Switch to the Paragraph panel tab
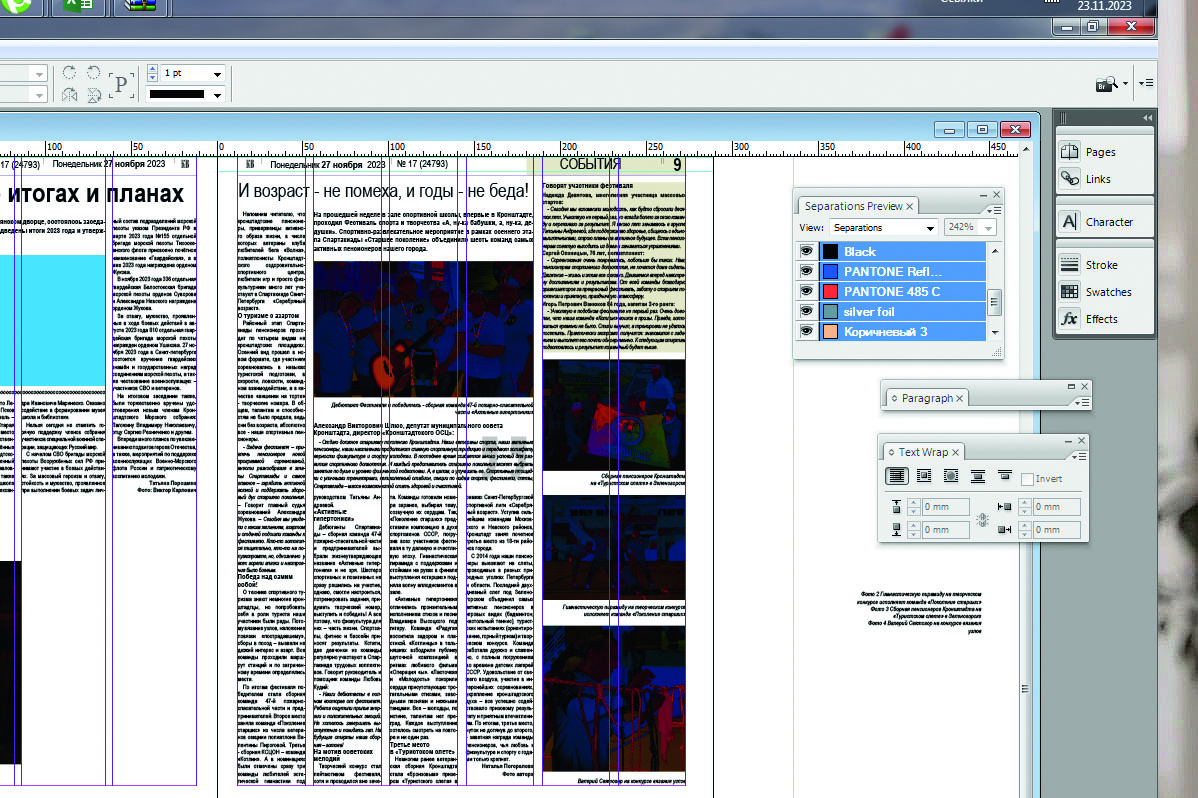Image resolution: width=1198 pixels, height=798 pixels. (x=927, y=398)
